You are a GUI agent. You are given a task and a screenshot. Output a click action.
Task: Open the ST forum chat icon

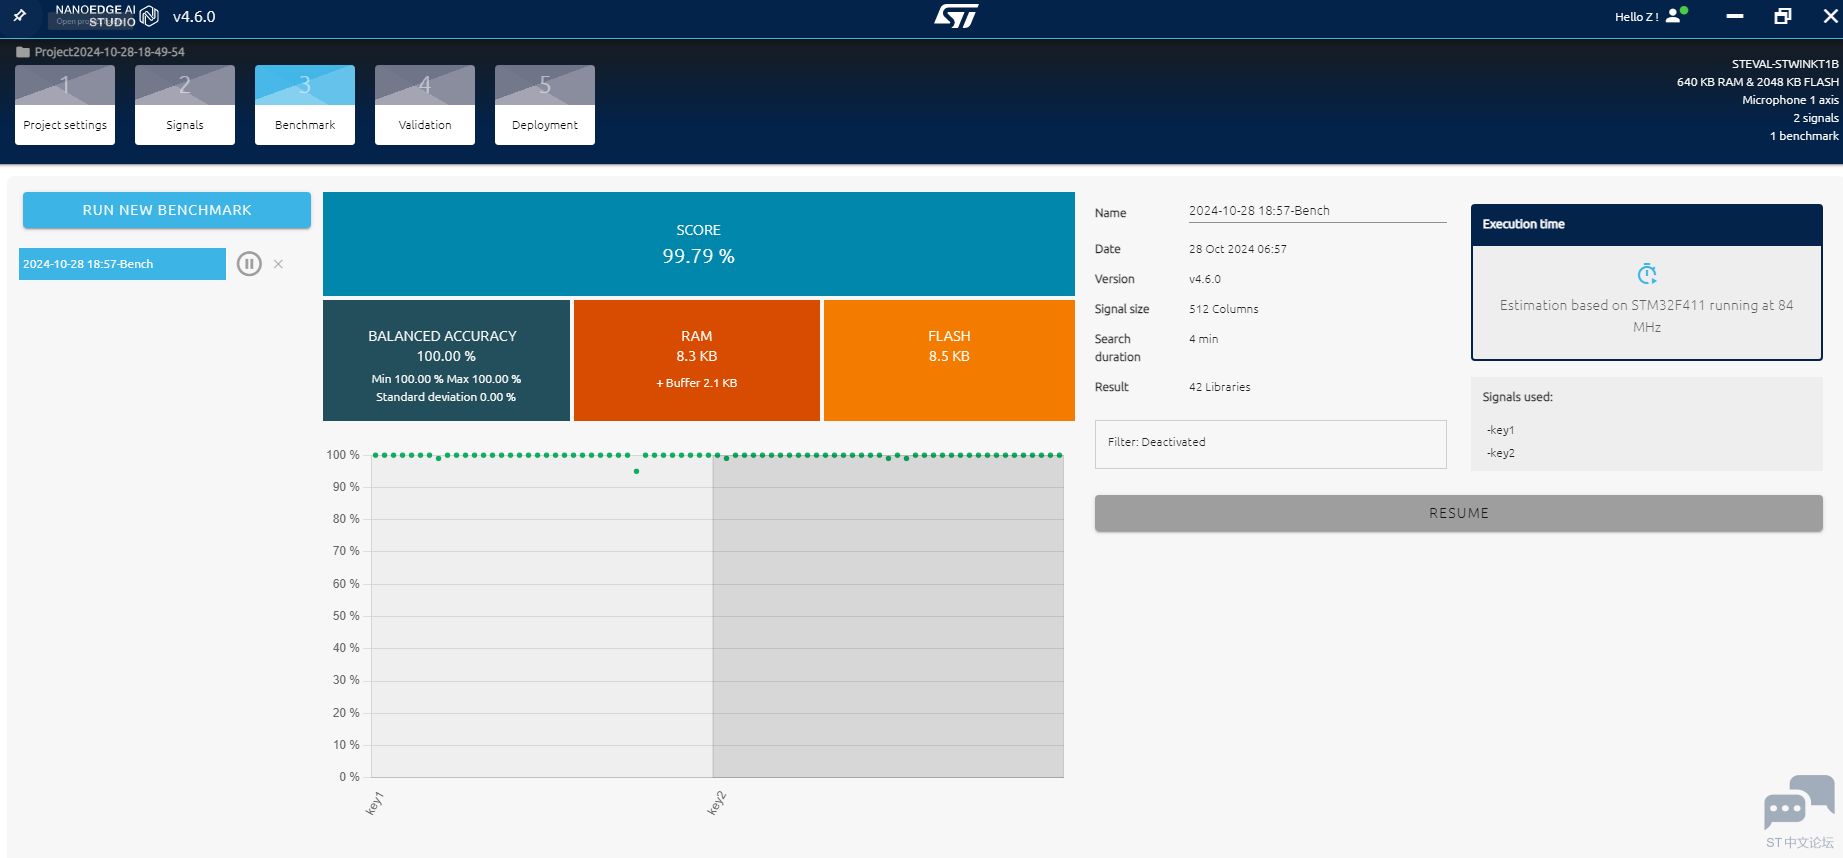(x=1799, y=802)
